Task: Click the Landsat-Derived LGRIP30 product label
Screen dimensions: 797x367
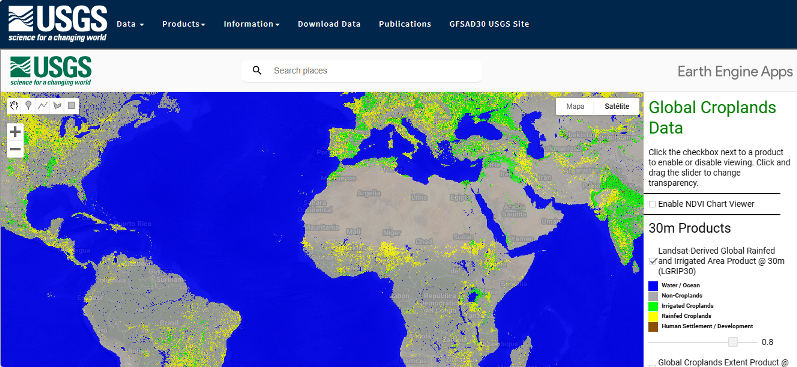Action: click(x=721, y=261)
